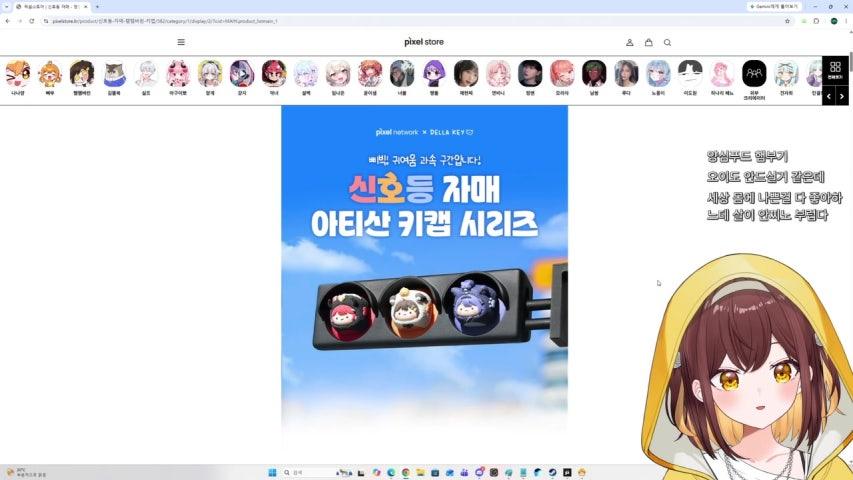Select the 남봉 green-haired creator avatar
This screenshot has width=853, height=480.
click(x=594, y=73)
